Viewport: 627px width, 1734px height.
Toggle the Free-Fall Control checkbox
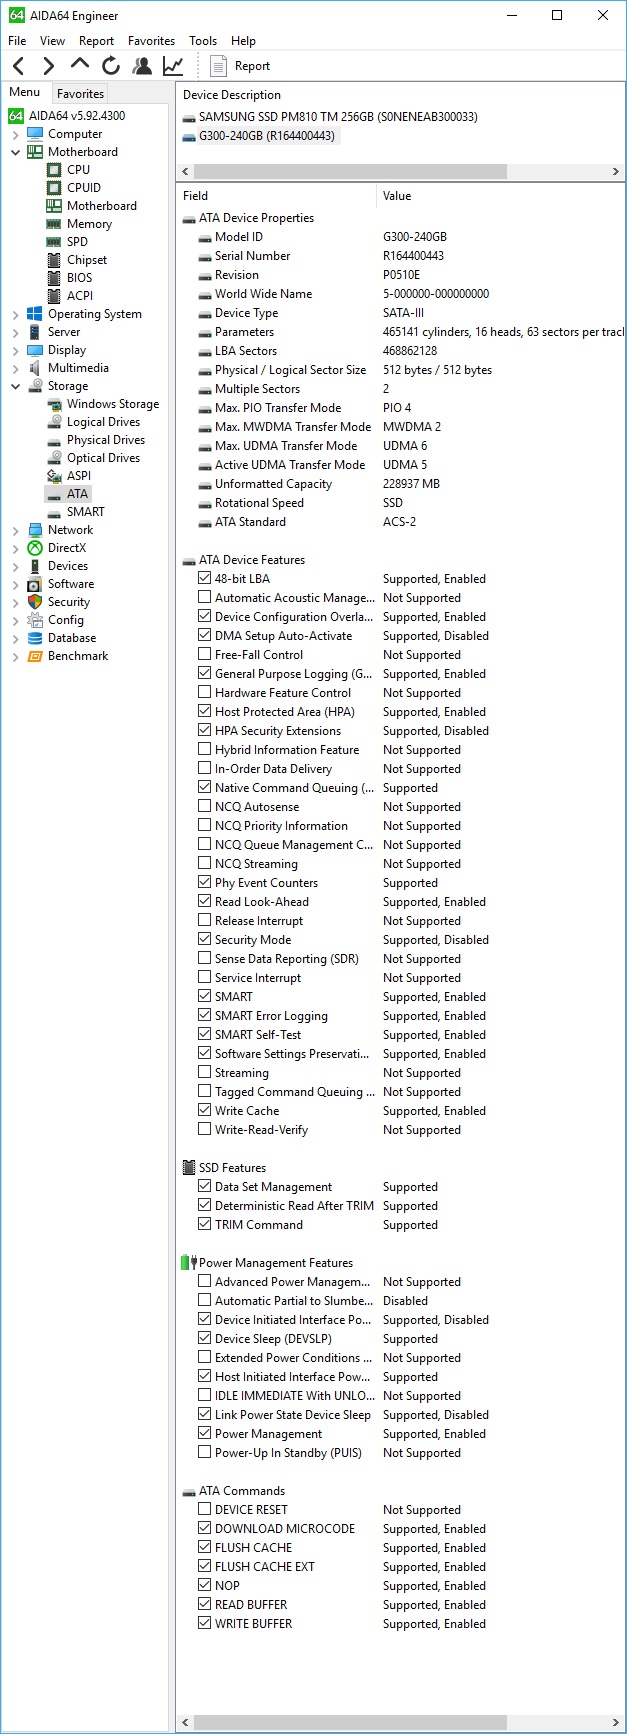205,655
